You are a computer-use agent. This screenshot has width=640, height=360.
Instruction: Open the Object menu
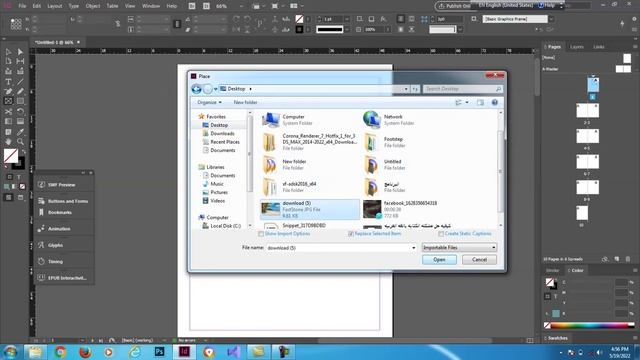click(93, 6)
